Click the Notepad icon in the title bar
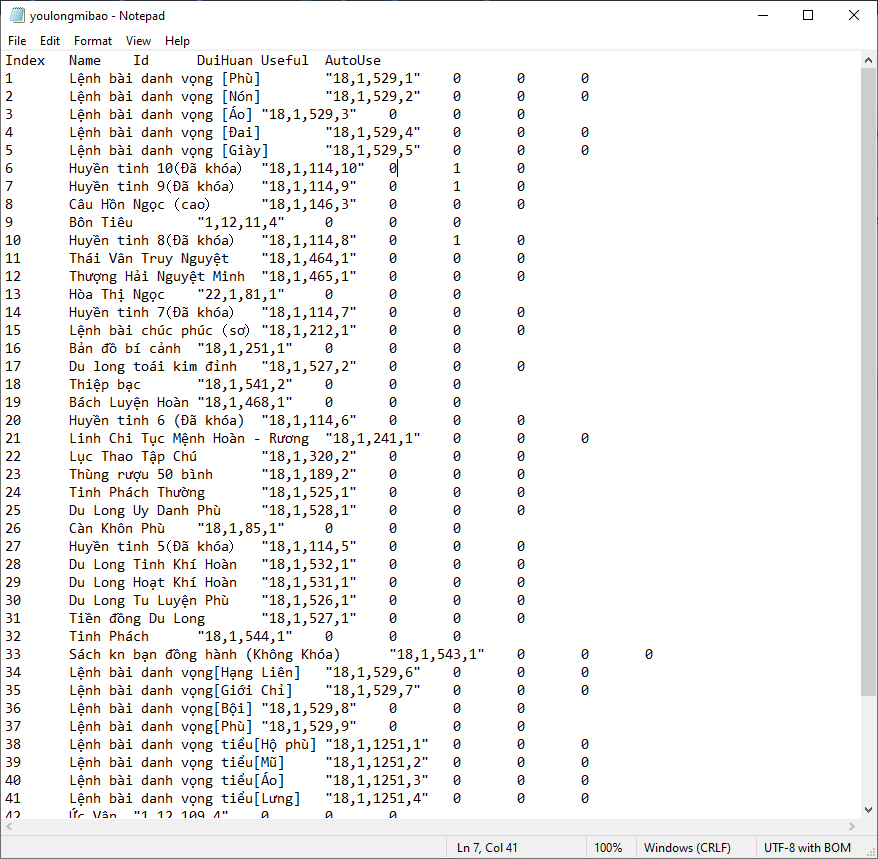Screen dimensions: 878x859 pos(17,16)
